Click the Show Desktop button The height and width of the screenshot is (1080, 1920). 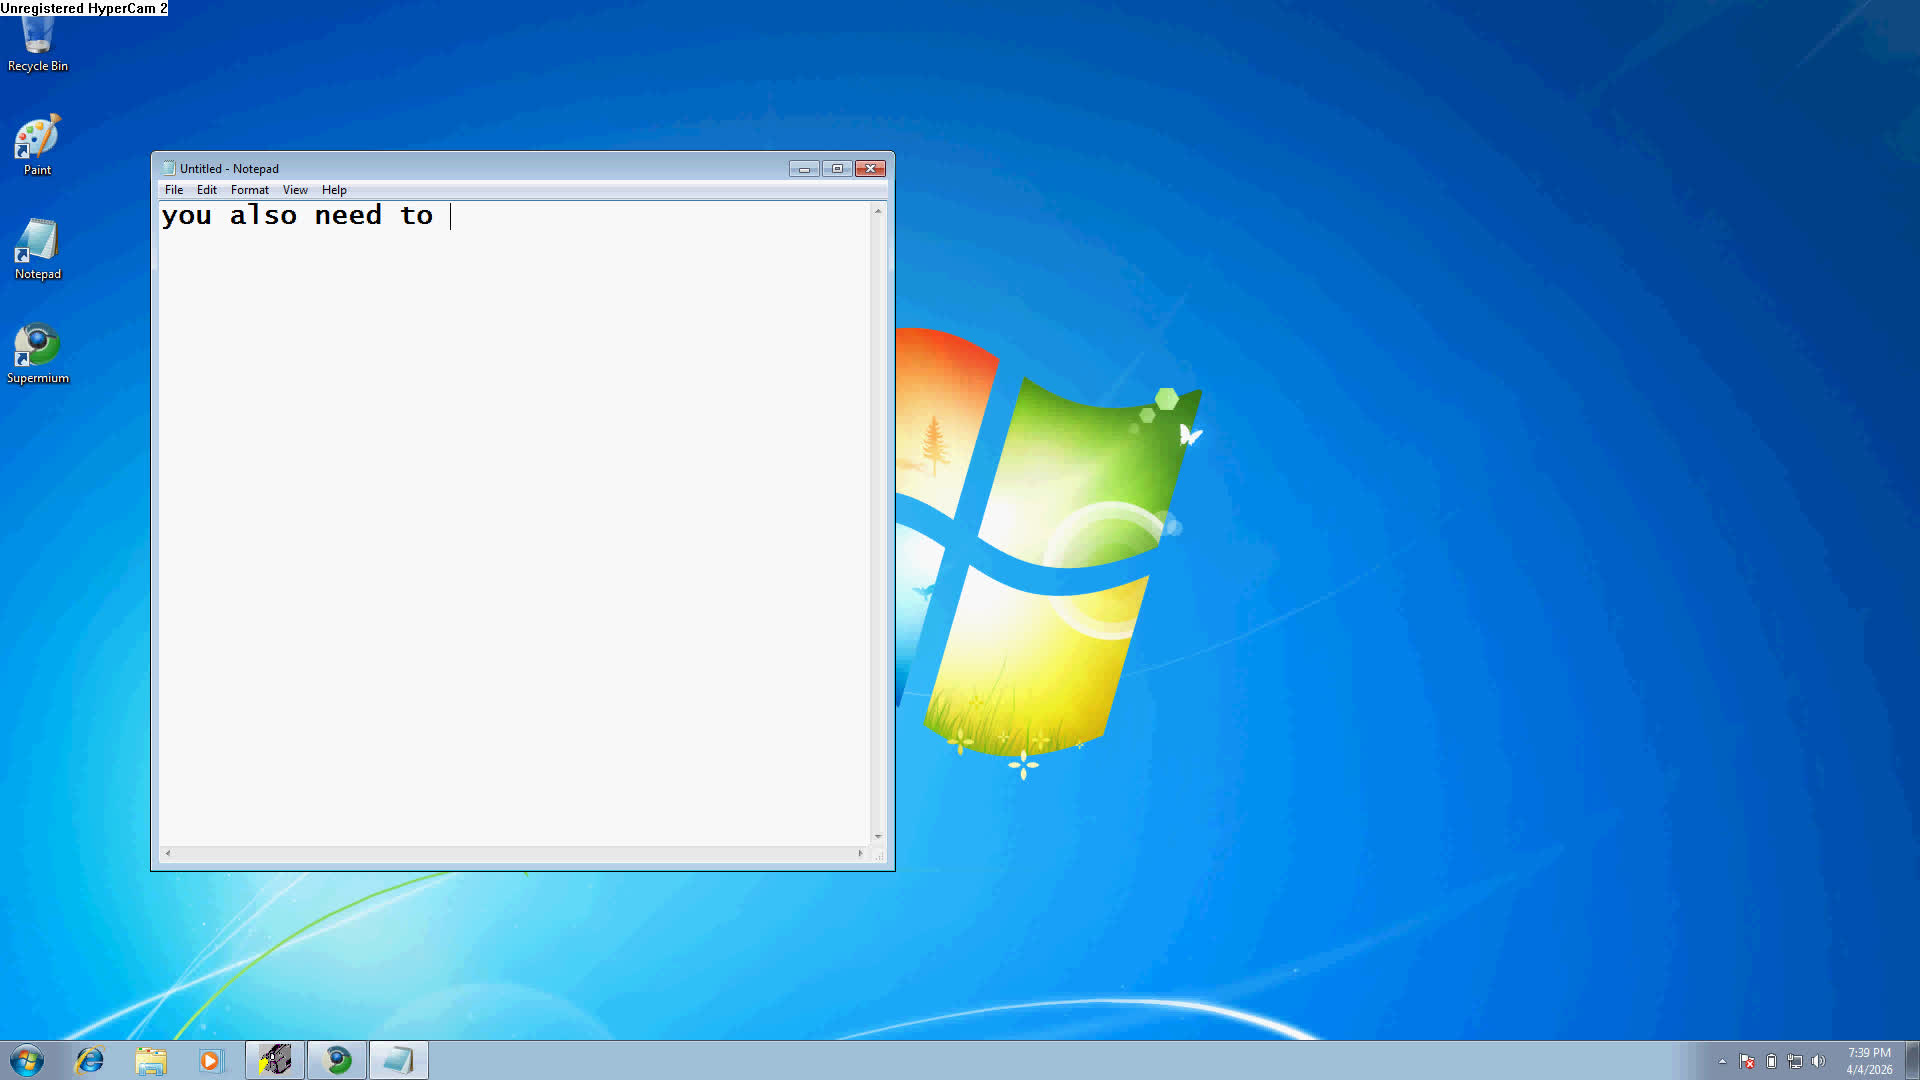pyautogui.click(x=1912, y=1060)
